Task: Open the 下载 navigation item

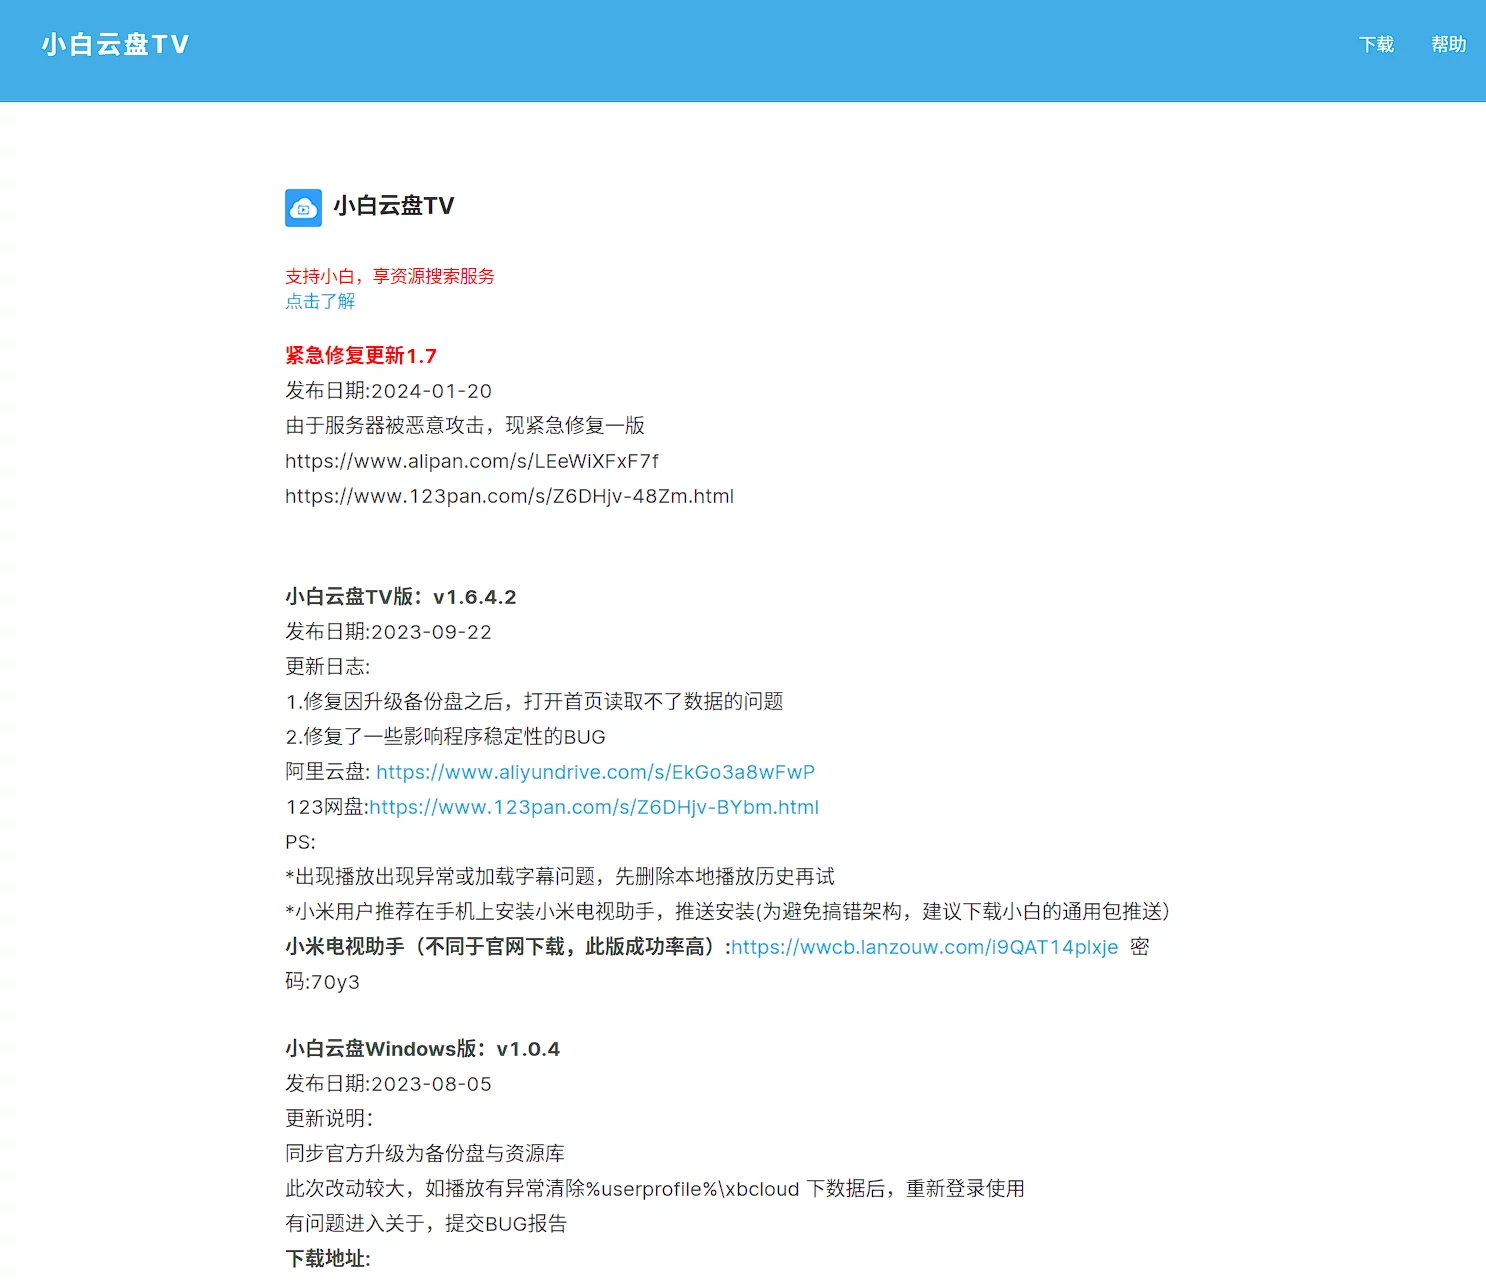Action: (1376, 45)
